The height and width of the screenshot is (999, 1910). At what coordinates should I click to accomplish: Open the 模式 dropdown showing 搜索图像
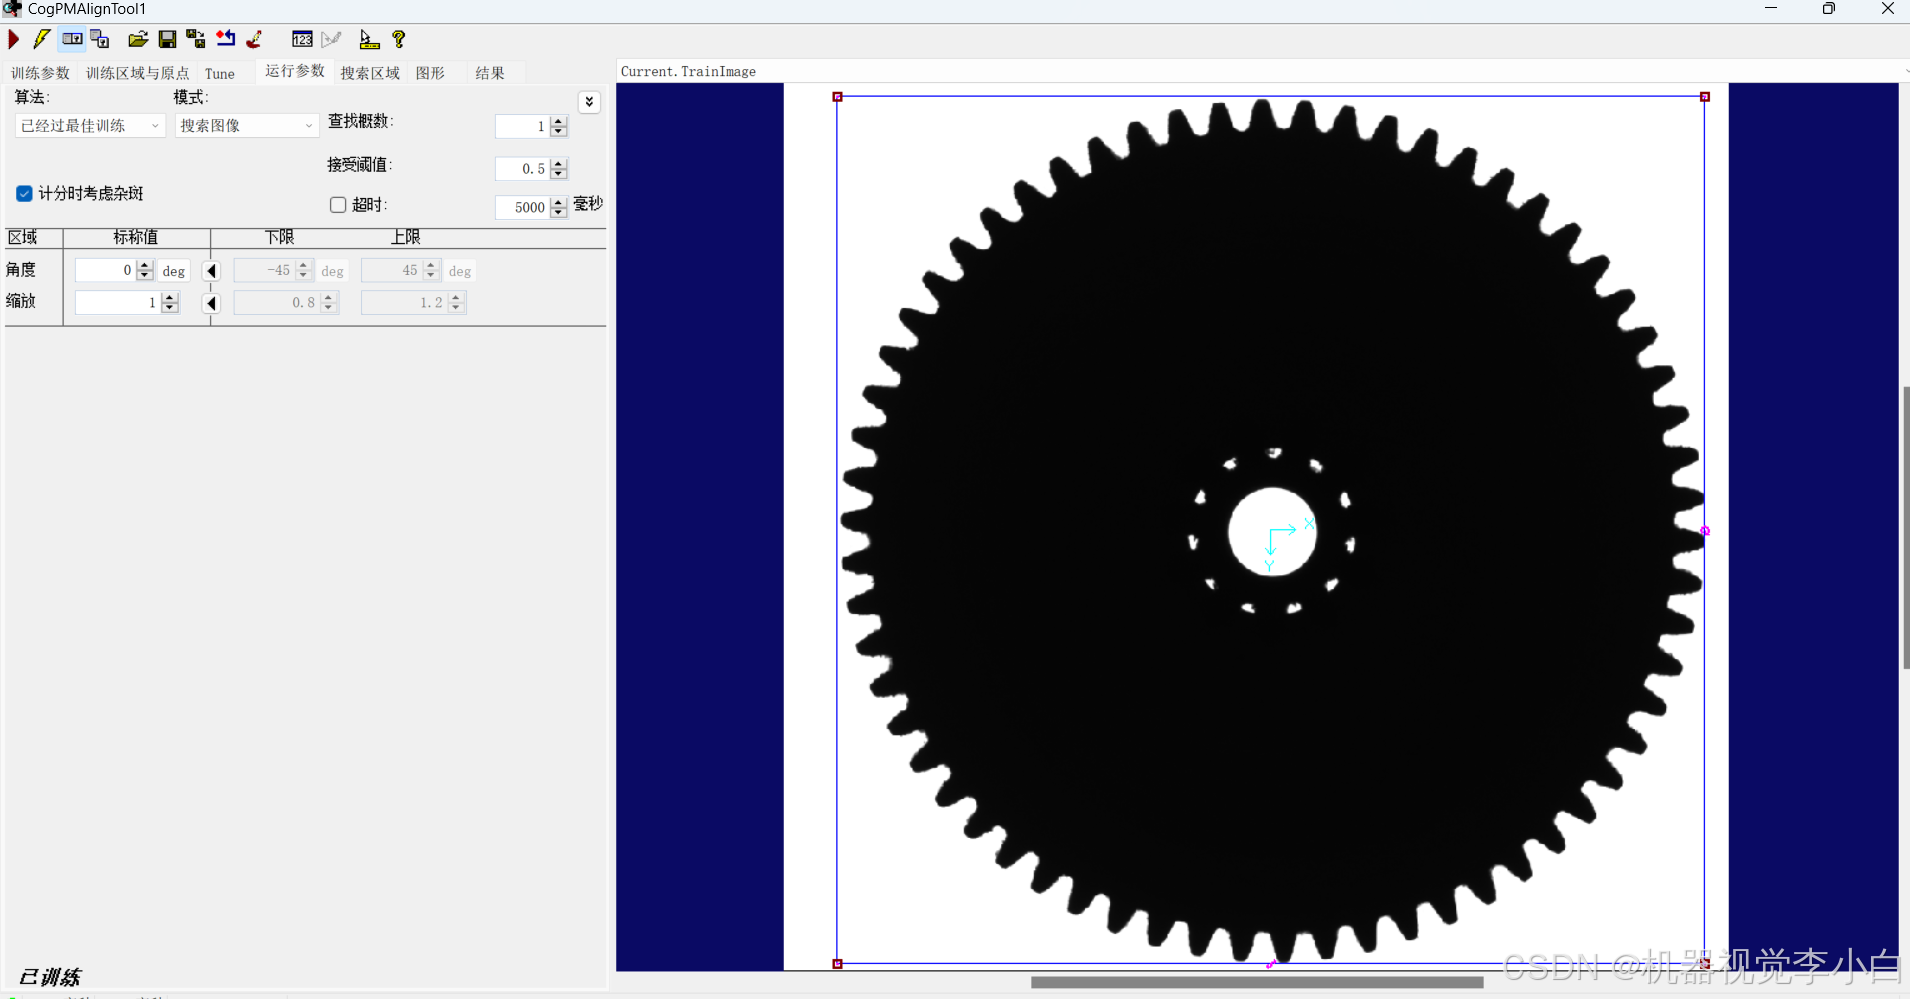(x=247, y=125)
